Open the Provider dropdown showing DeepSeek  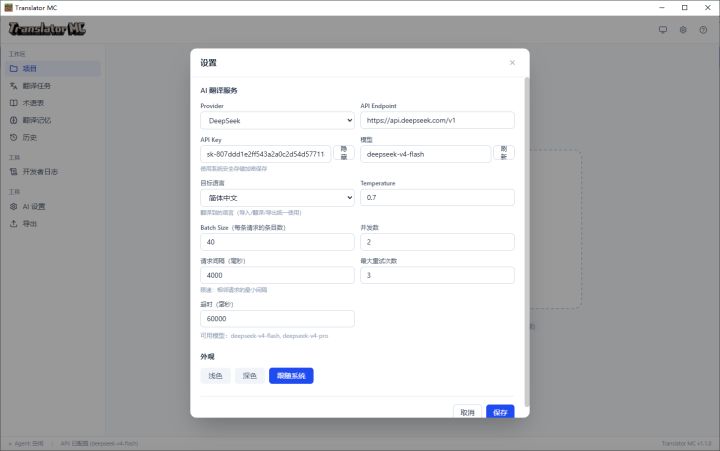(x=277, y=121)
